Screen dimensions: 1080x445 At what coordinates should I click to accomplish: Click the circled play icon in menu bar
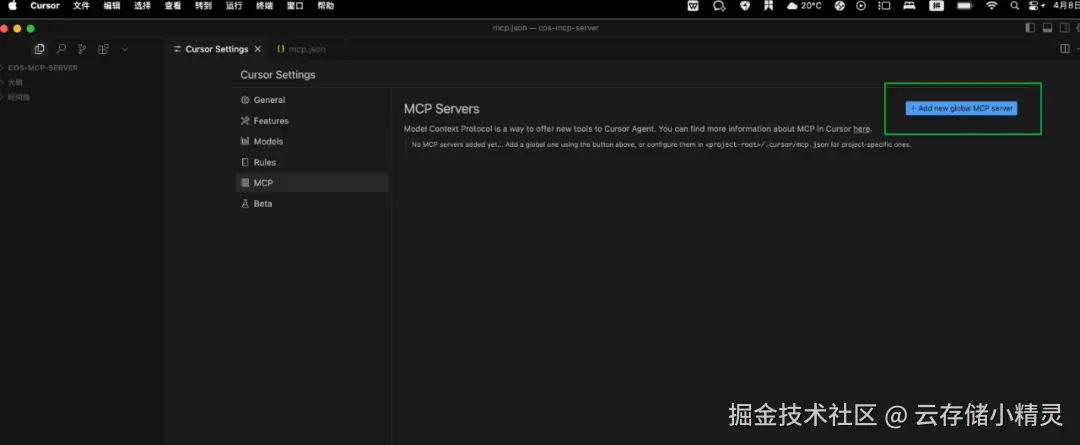pyautogui.click(x=861, y=6)
